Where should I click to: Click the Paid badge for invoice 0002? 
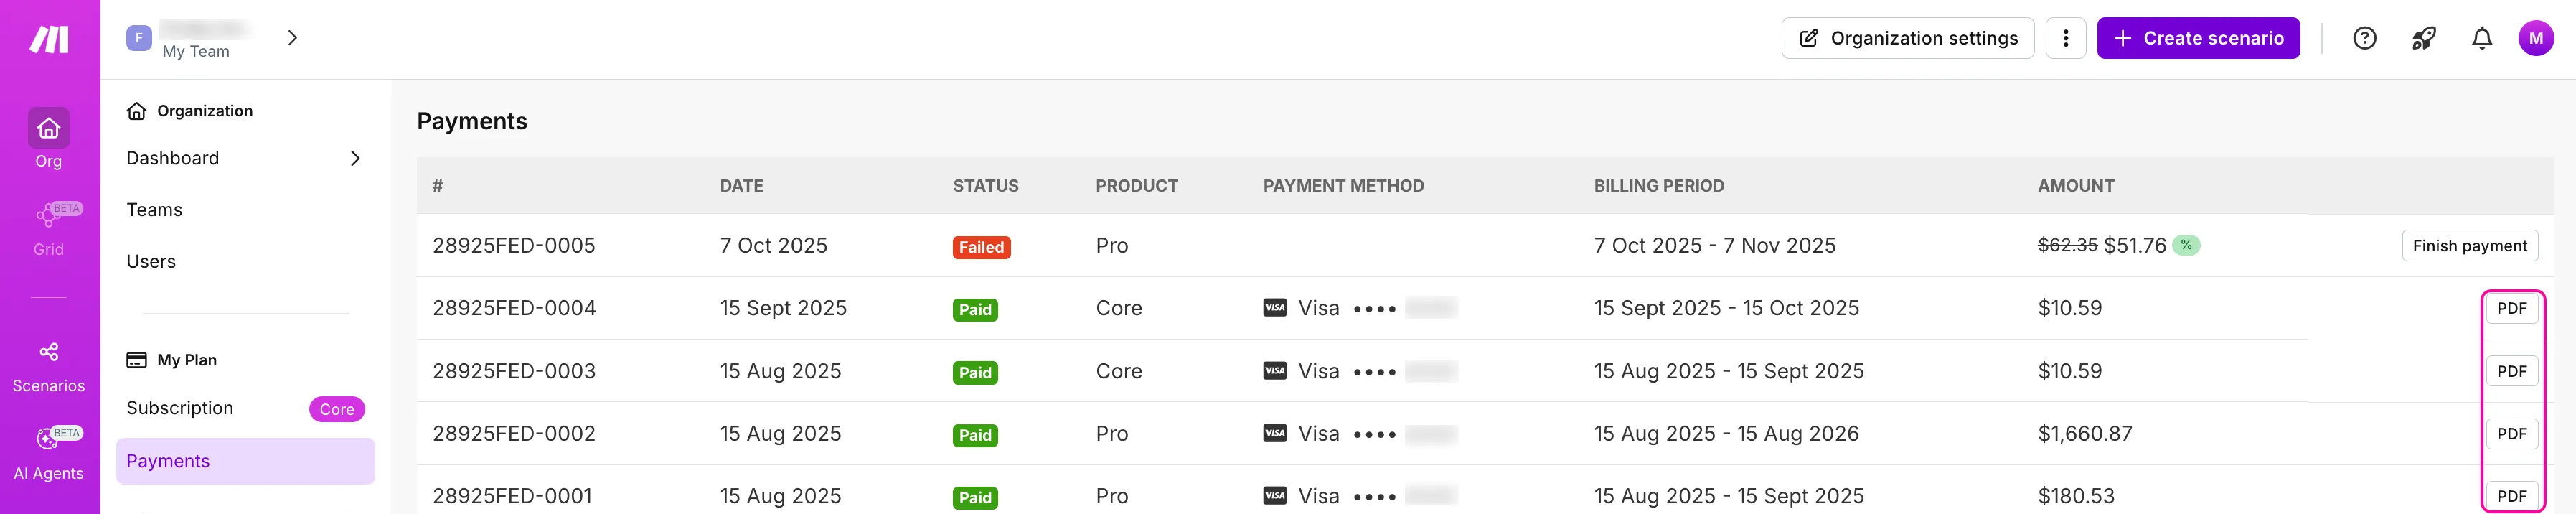(x=975, y=435)
